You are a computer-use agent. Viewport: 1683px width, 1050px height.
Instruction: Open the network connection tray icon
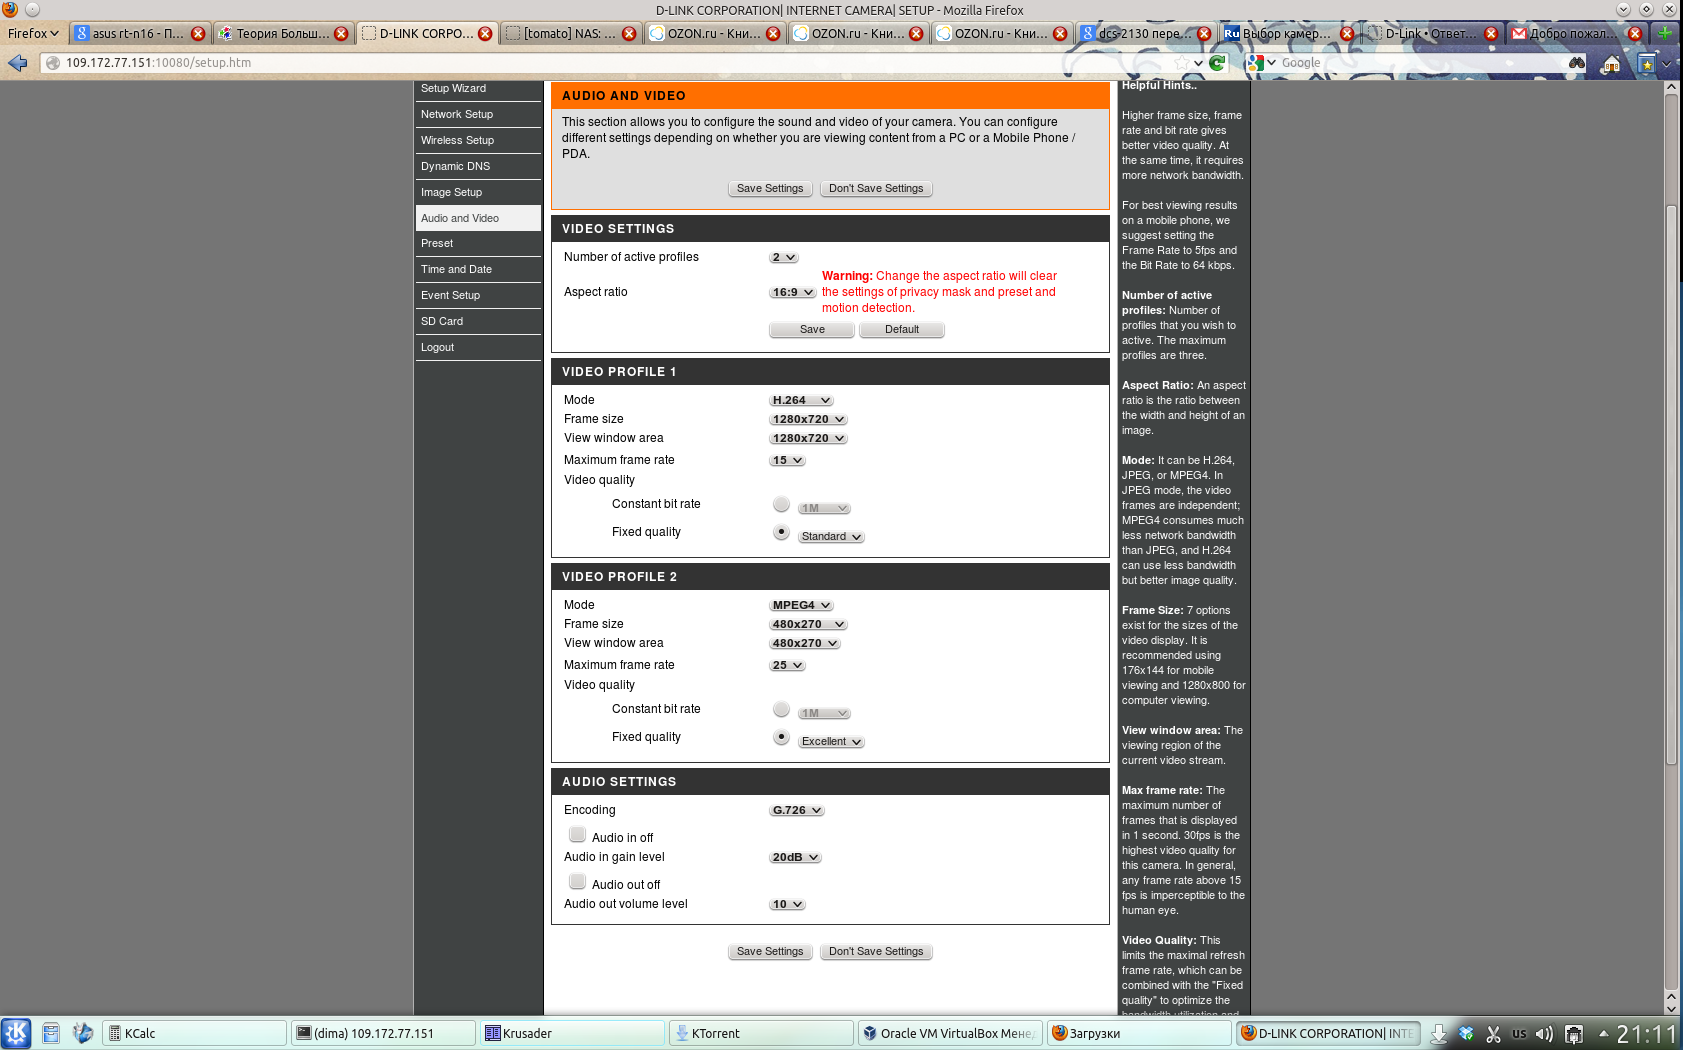point(1573,1034)
